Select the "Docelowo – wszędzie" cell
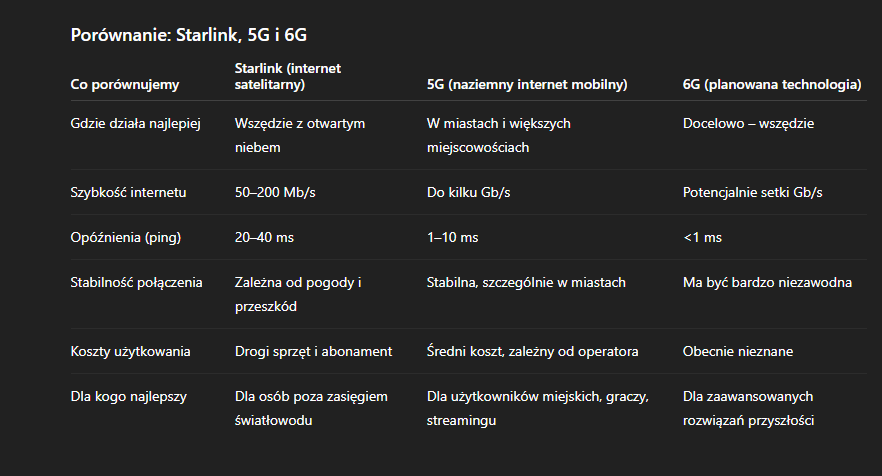Image resolution: width=882 pixels, height=476 pixels. click(x=749, y=123)
